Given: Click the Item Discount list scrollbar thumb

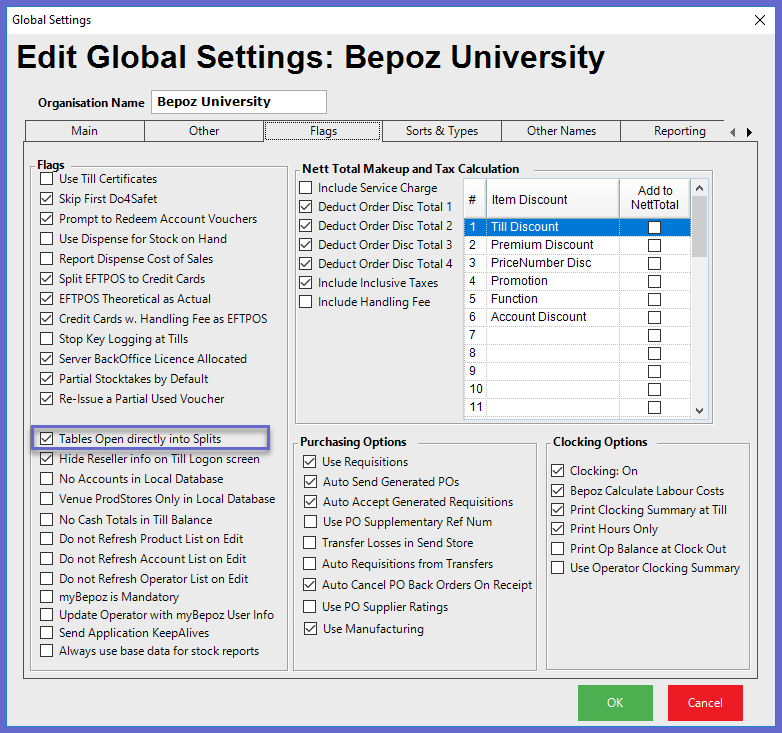Looking at the screenshot, I should click(699, 226).
